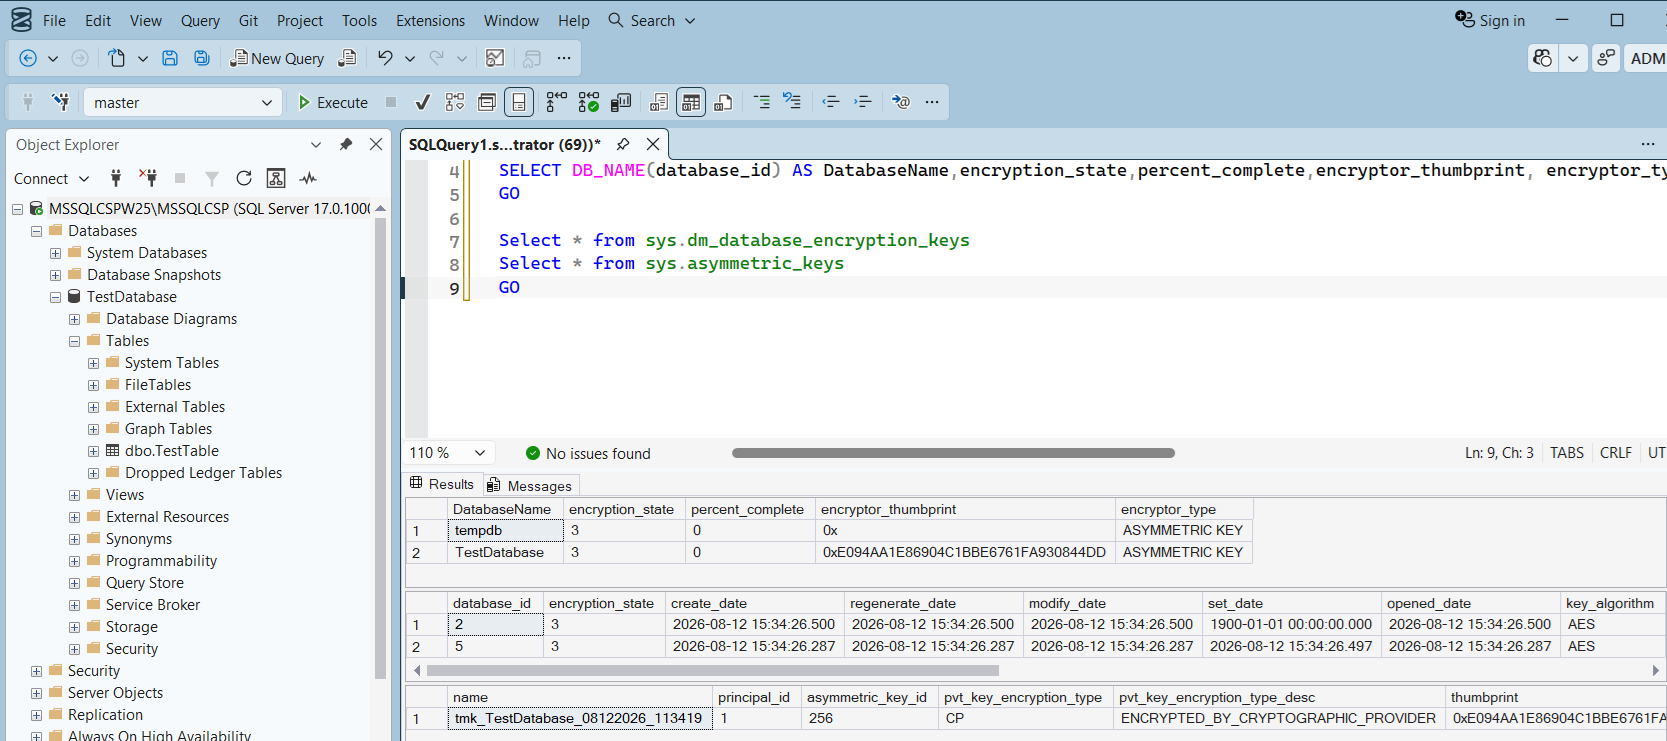Click the Navigate Backward arrow icon
Viewport: 1667px width, 741px height.
click(28, 58)
